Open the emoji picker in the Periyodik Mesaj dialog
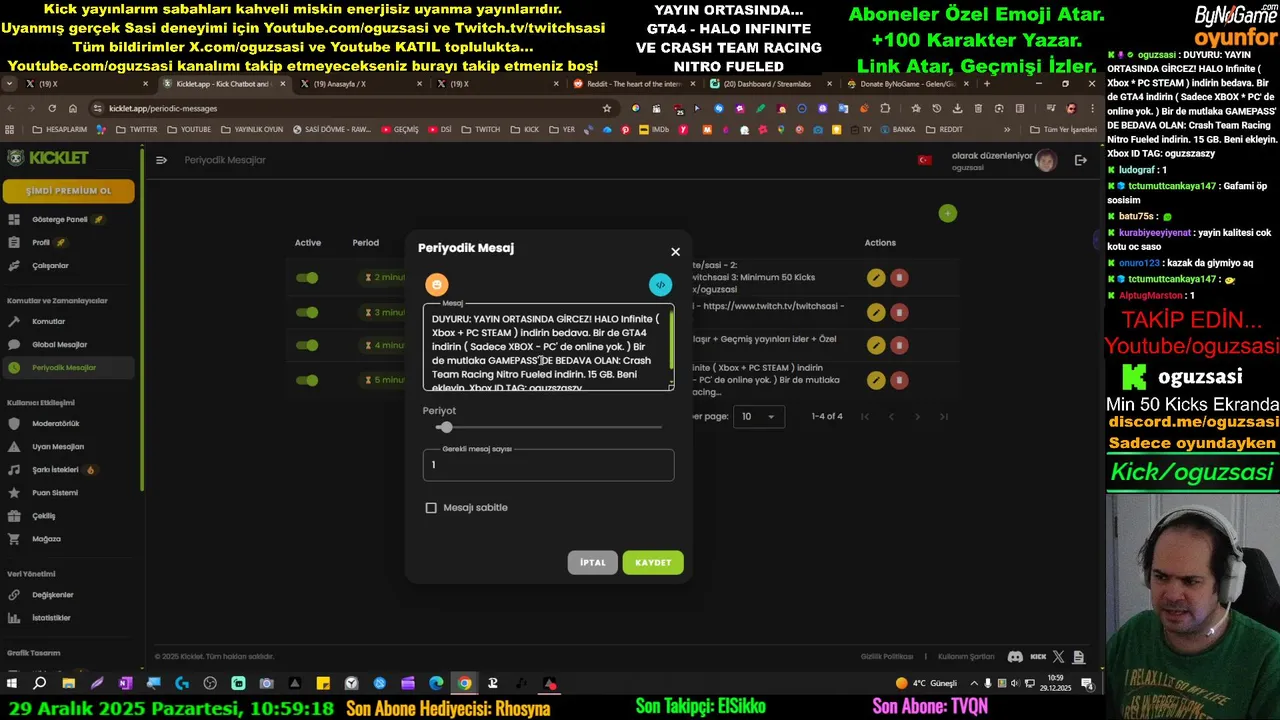The height and width of the screenshot is (720, 1280). [x=437, y=285]
